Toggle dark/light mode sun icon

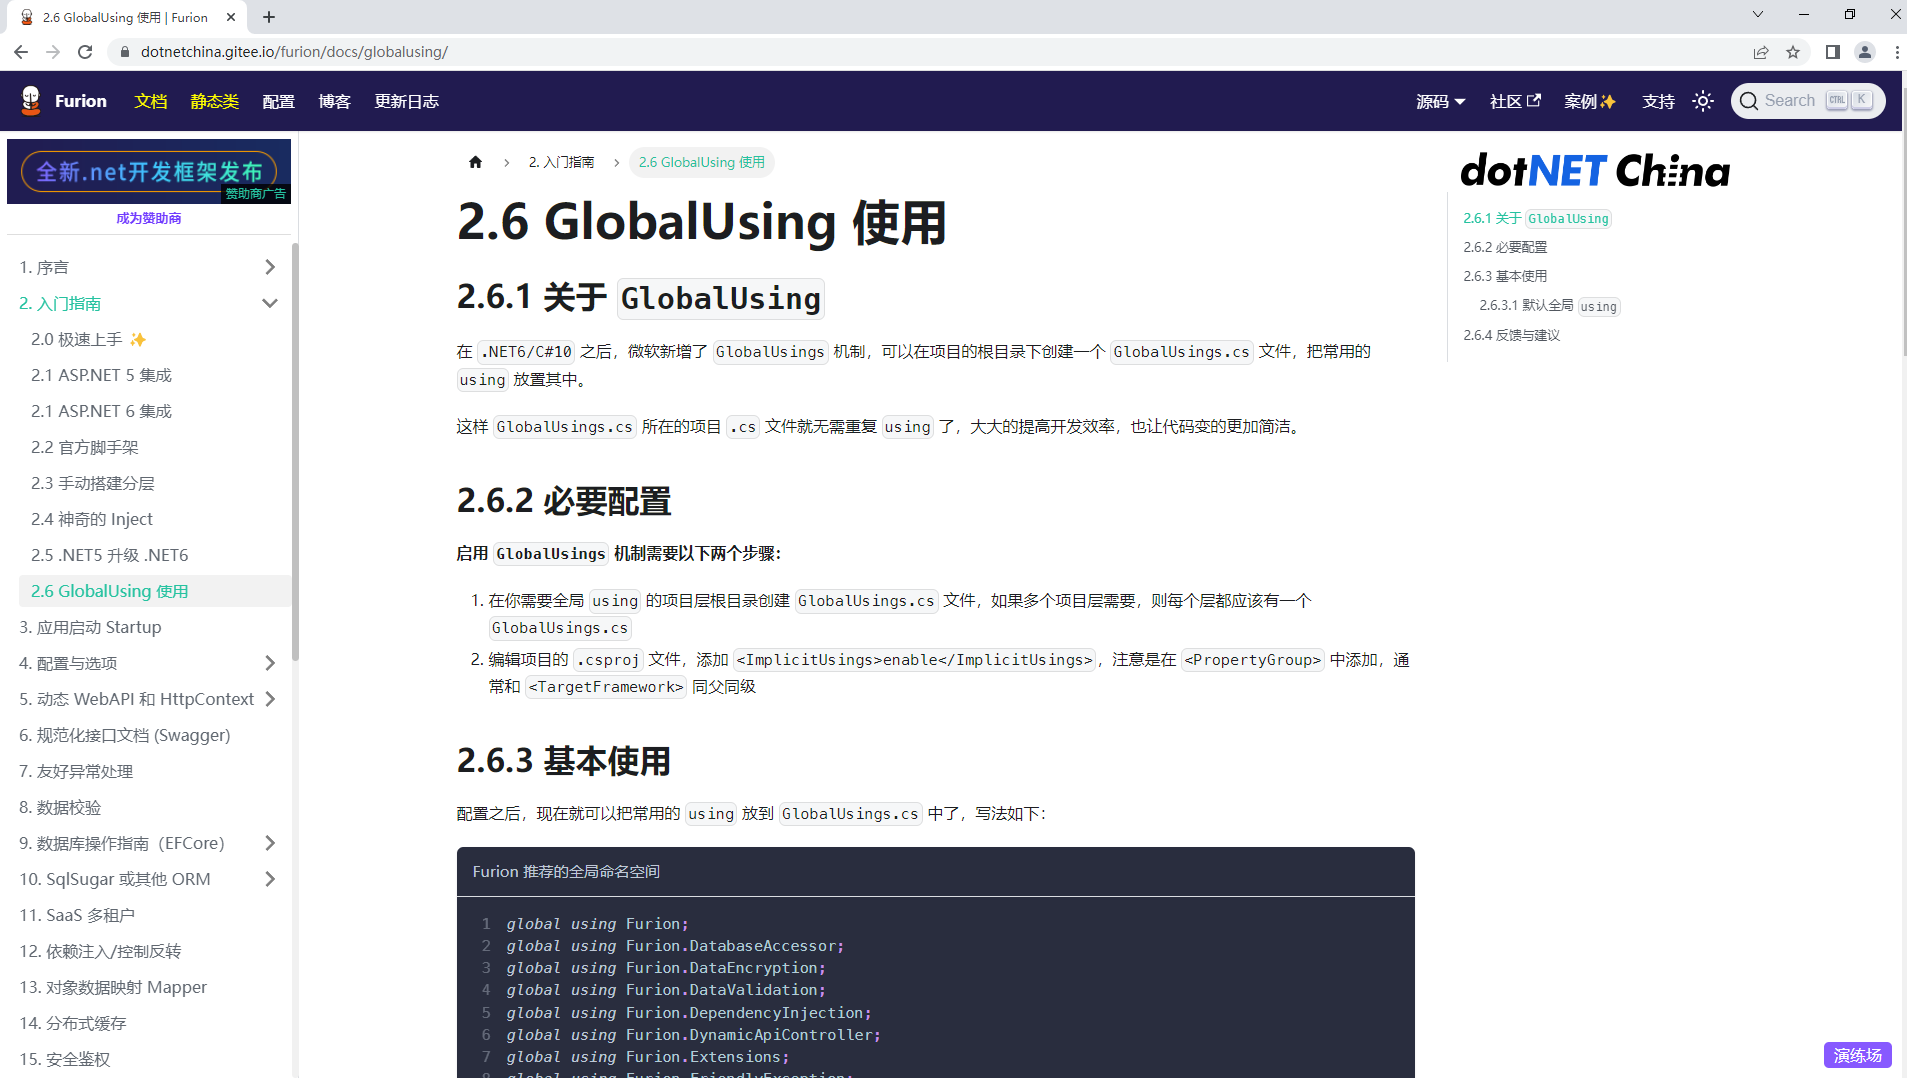pos(1703,101)
